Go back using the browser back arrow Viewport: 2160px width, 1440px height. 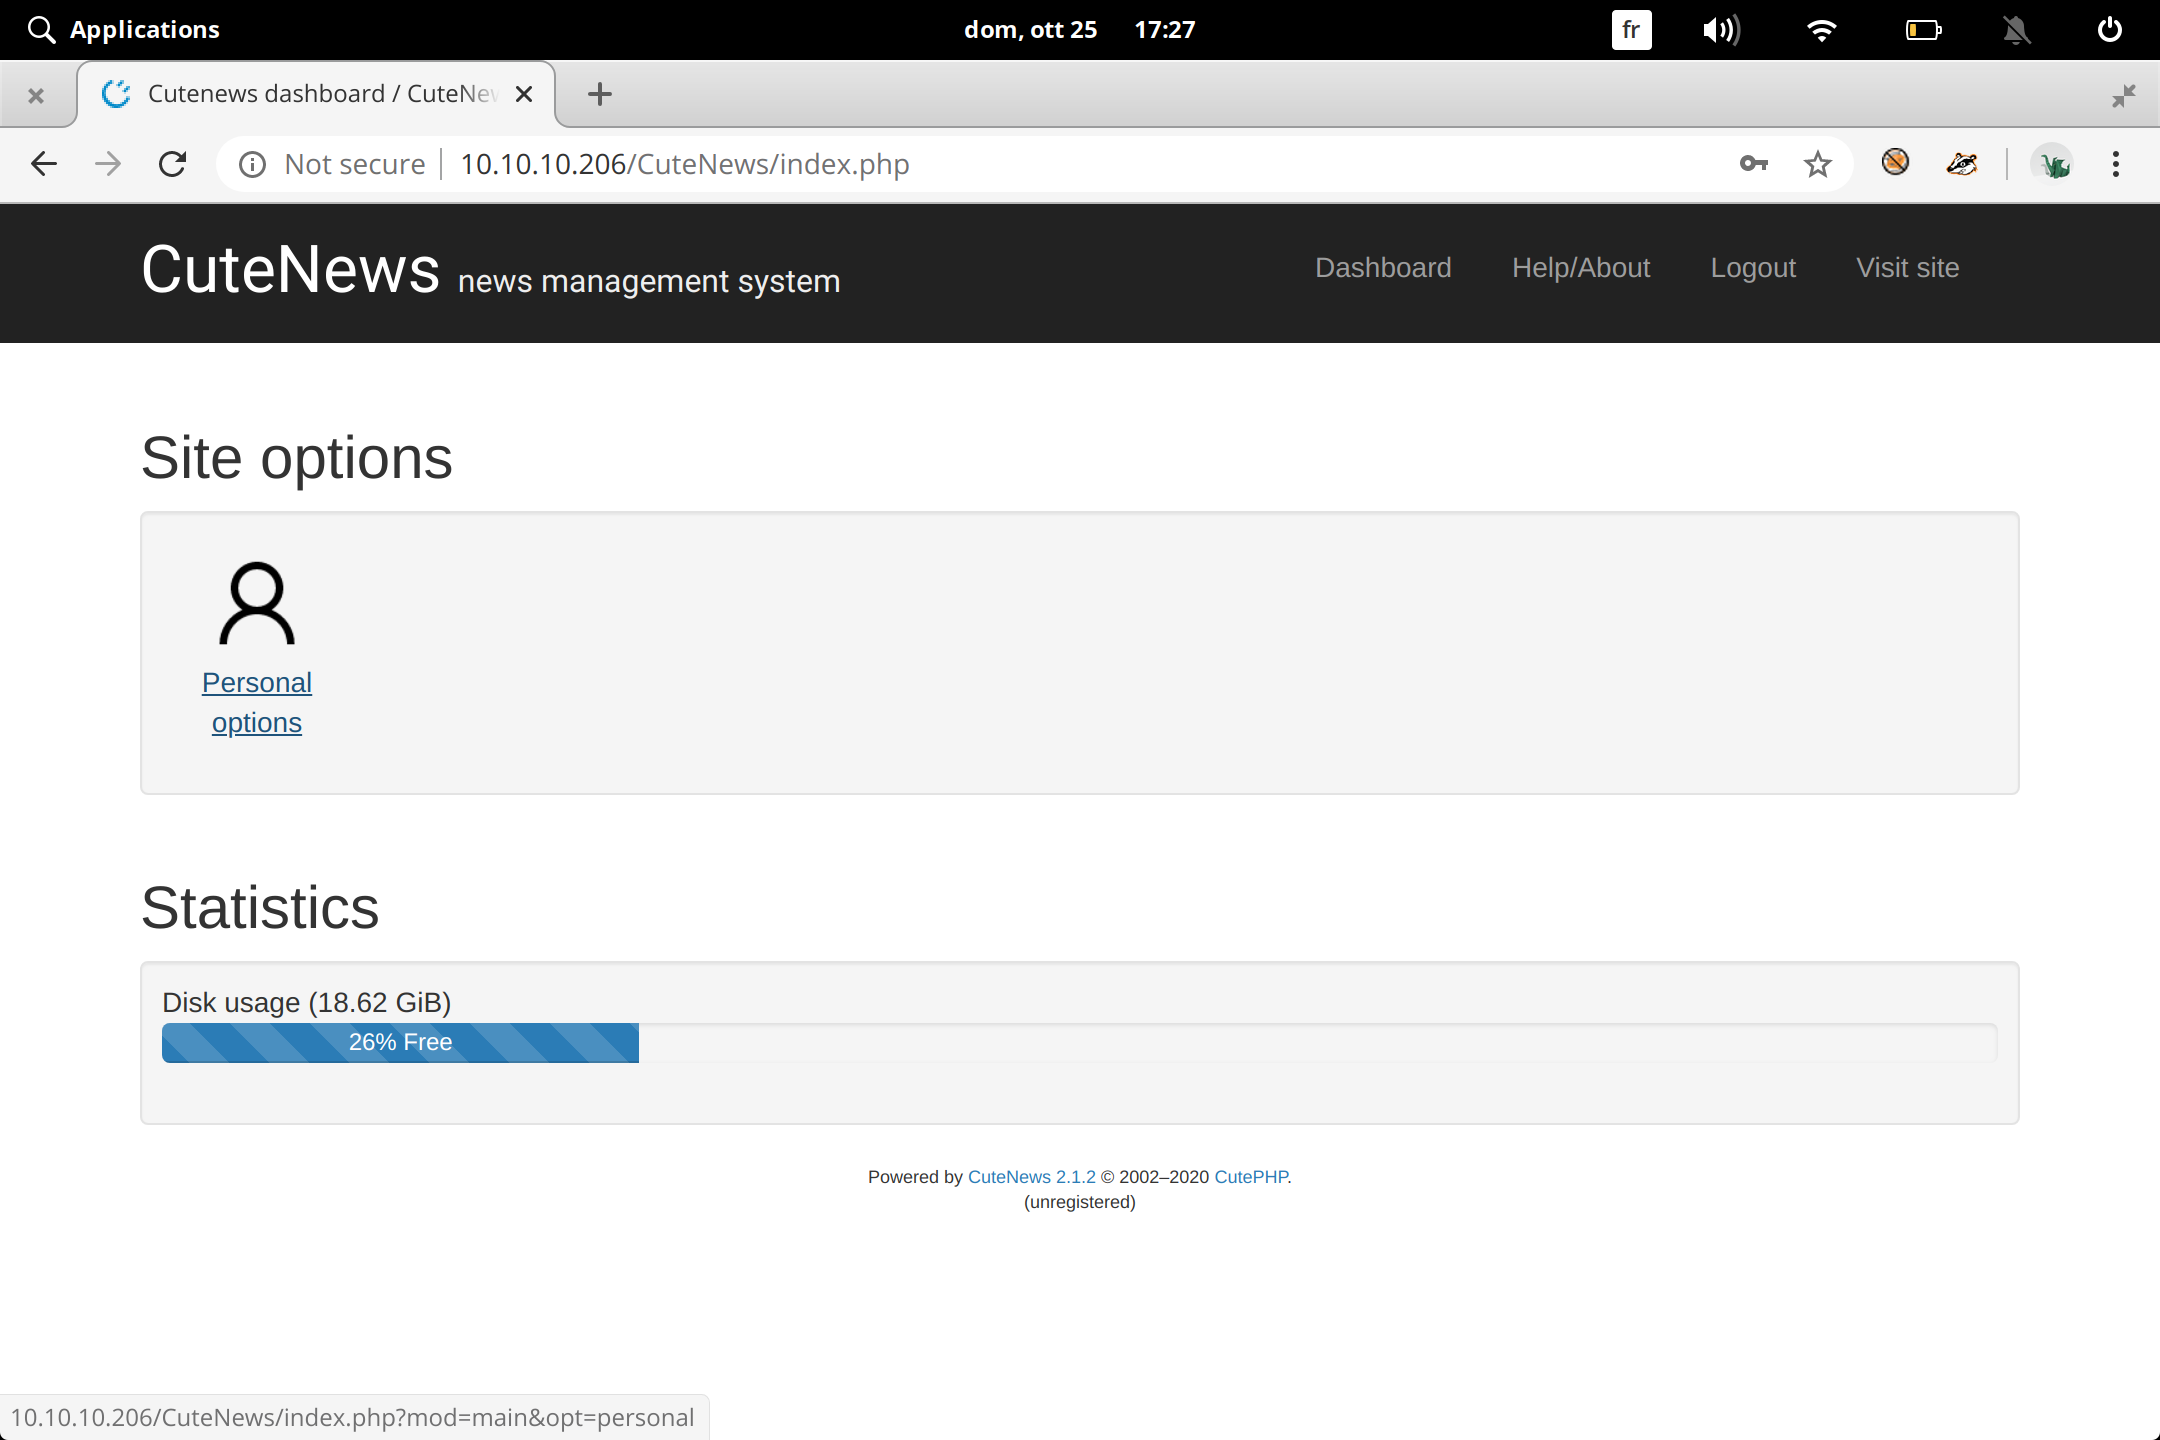click(44, 164)
